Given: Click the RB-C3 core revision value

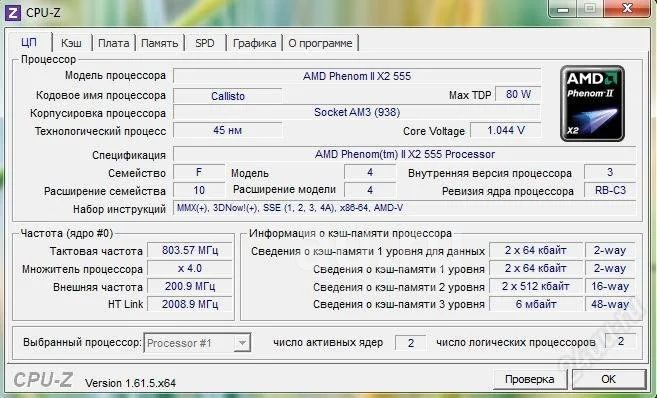Looking at the screenshot, I should click(x=610, y=190).
